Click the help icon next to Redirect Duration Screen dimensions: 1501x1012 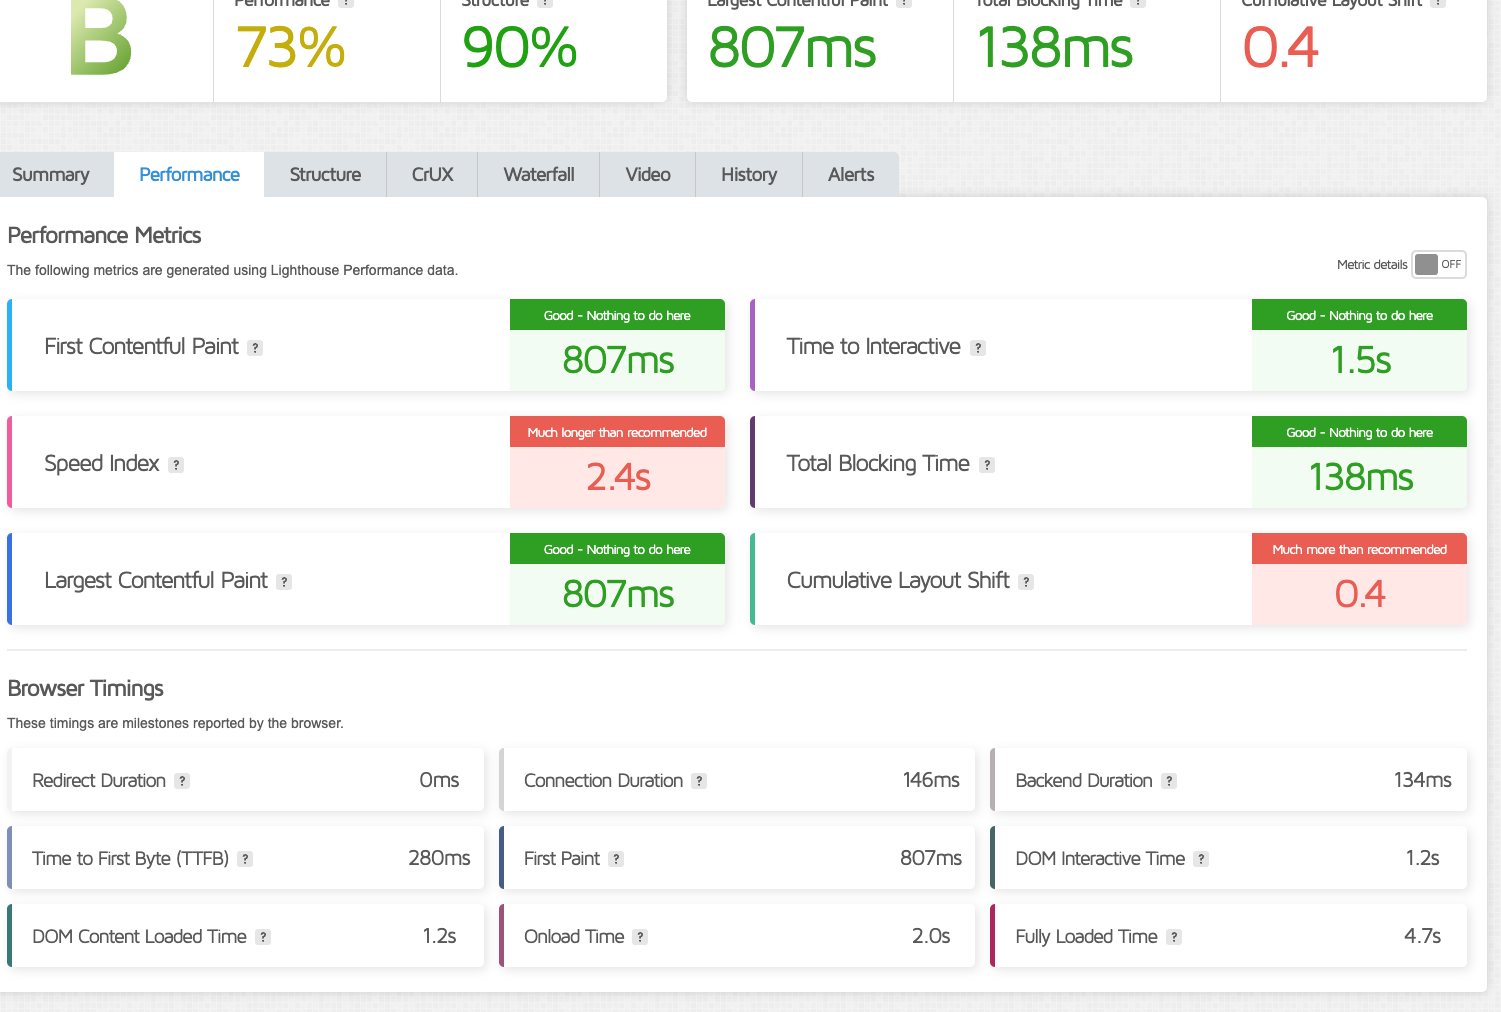[182, 781]
